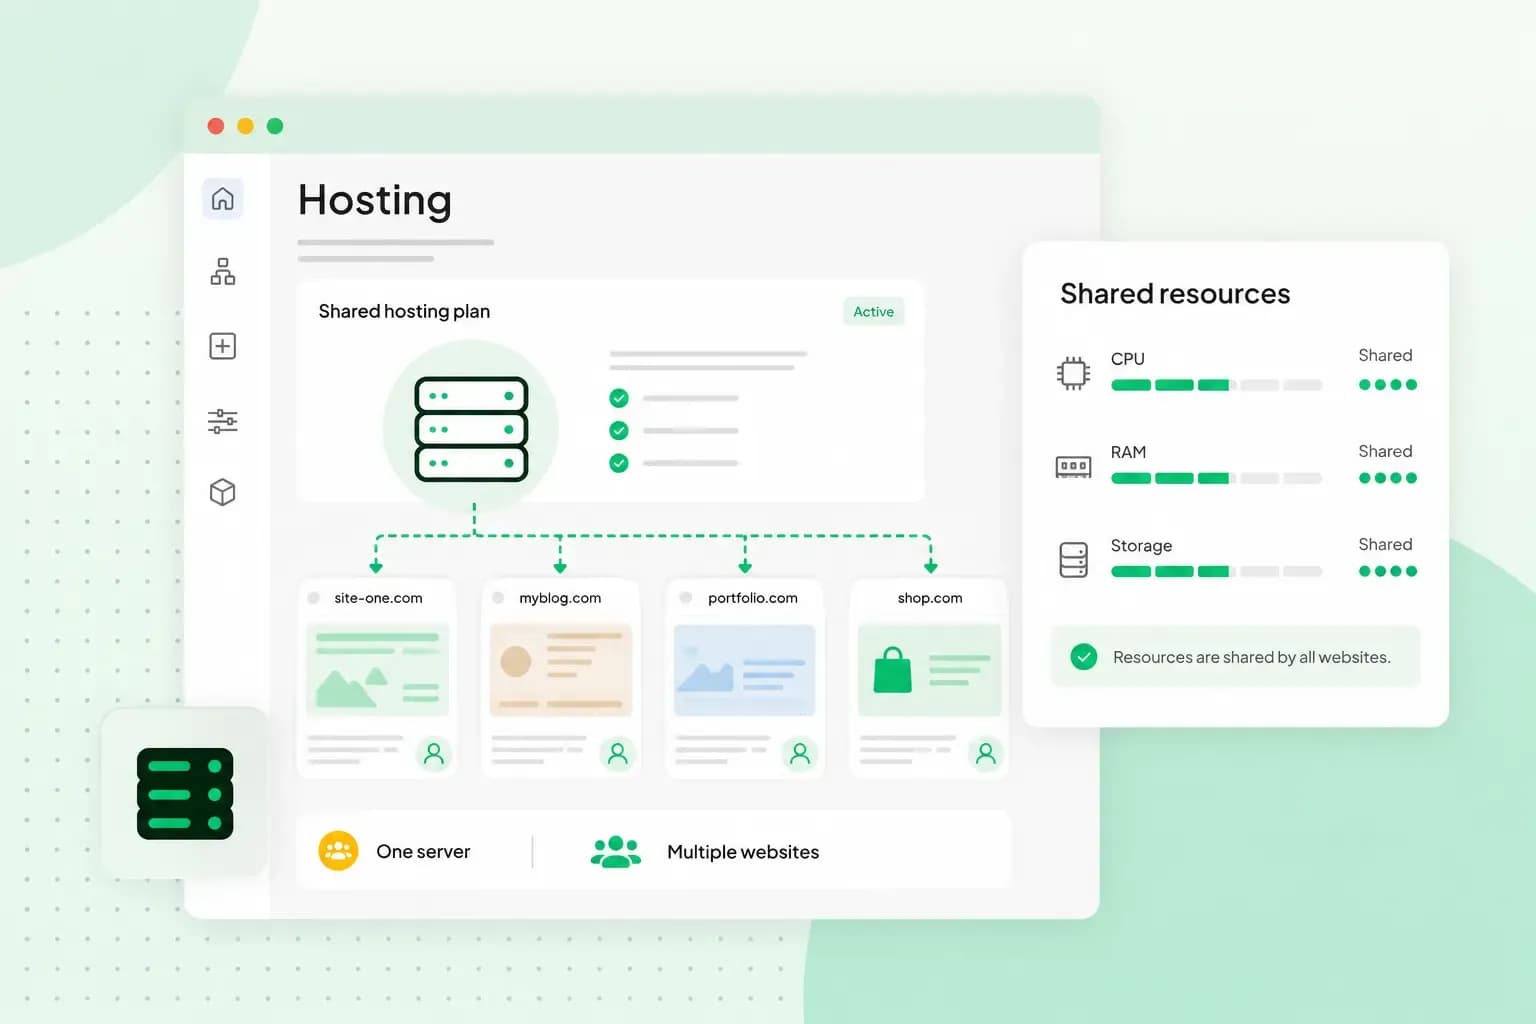Click the Shared resources heading
The width and height of the screenshot is (1536, 1024).
click(x=1175, y=294)
